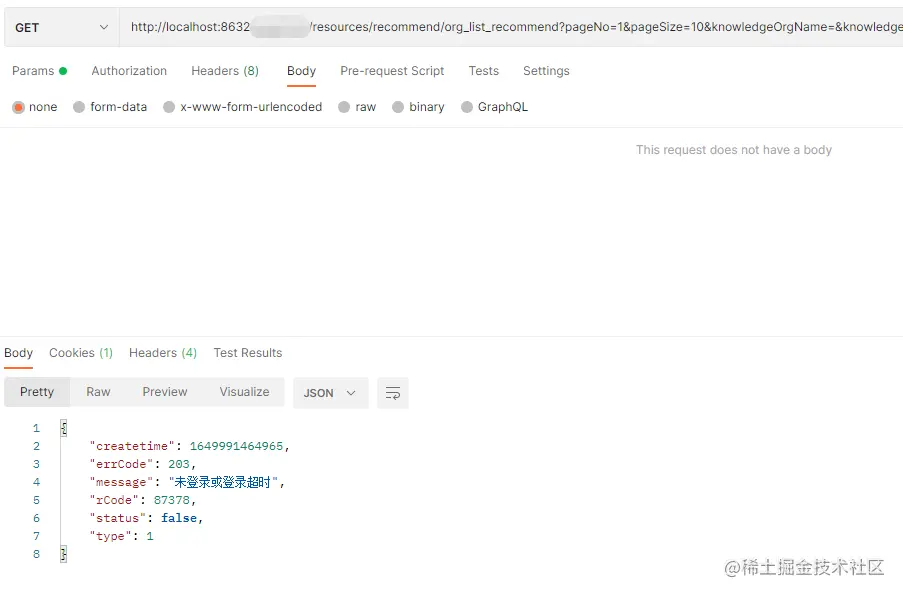Switch to the Test Results tab

pos(248,353)
